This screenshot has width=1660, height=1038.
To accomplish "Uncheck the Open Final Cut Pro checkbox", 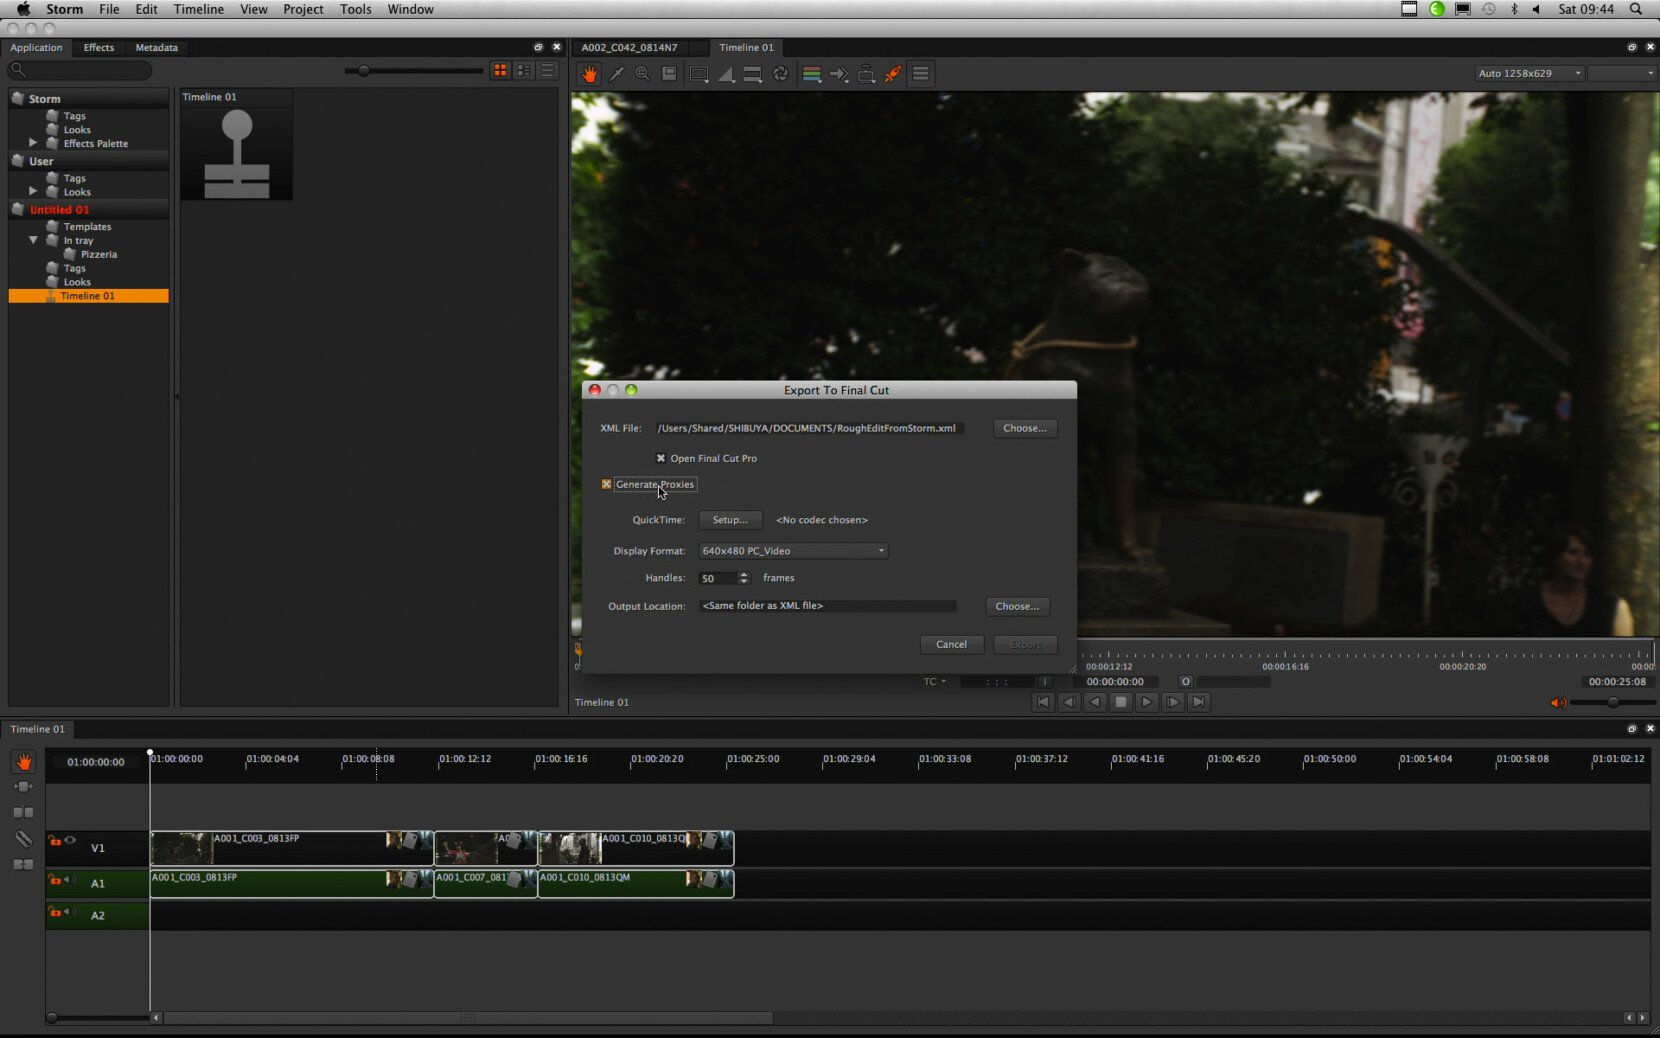I will (661, 458).
